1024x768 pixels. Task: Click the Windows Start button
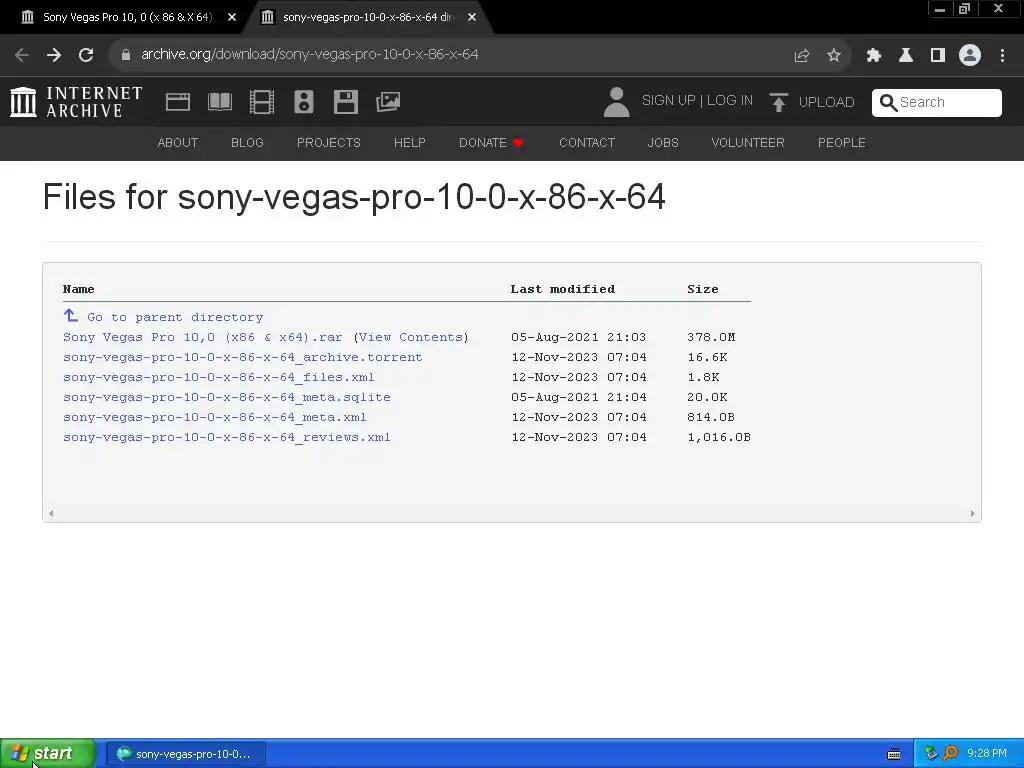coord(48,754)
